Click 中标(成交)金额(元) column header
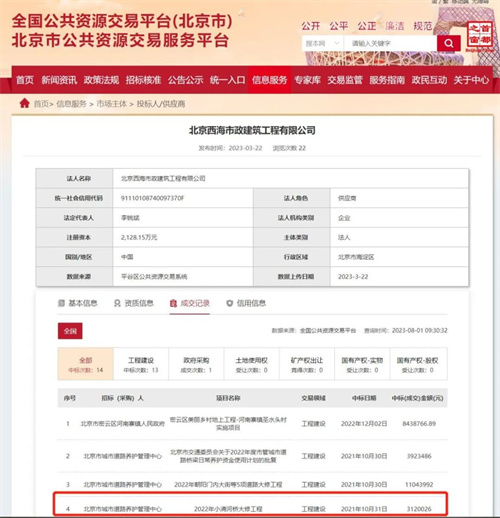 (418, 398)
